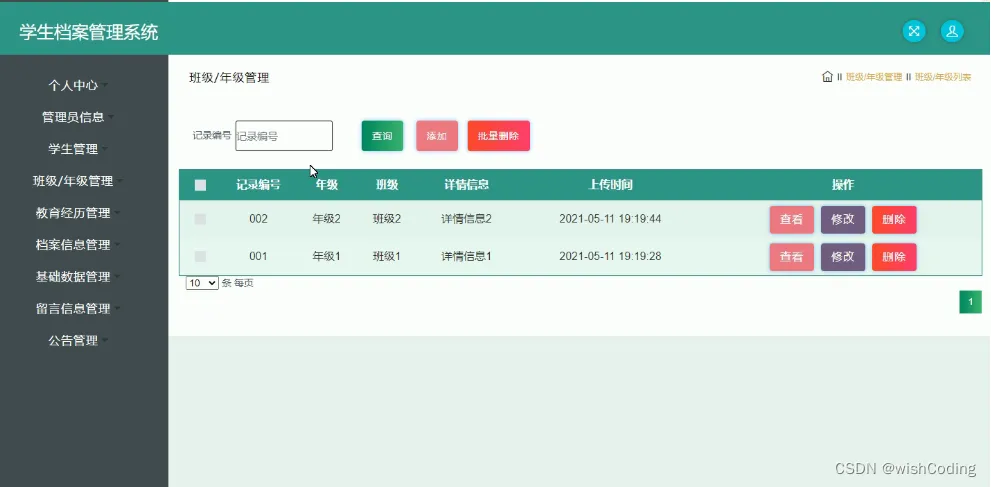Open the 班级/年级管理 sidebar menu
The height and width of the screenshot is (487, 991).
point(78,181)
